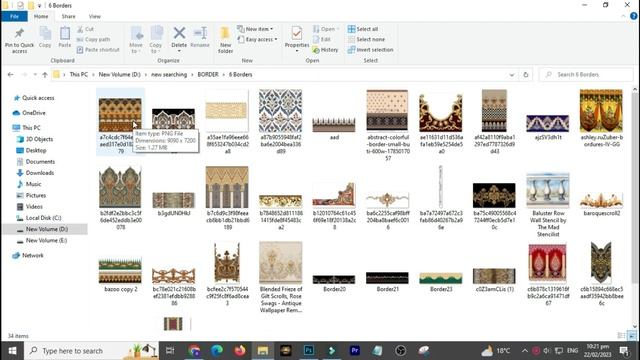Click Select all
Image resolution: width=640 pixels, height=360 pixels.
coord(362,29)
